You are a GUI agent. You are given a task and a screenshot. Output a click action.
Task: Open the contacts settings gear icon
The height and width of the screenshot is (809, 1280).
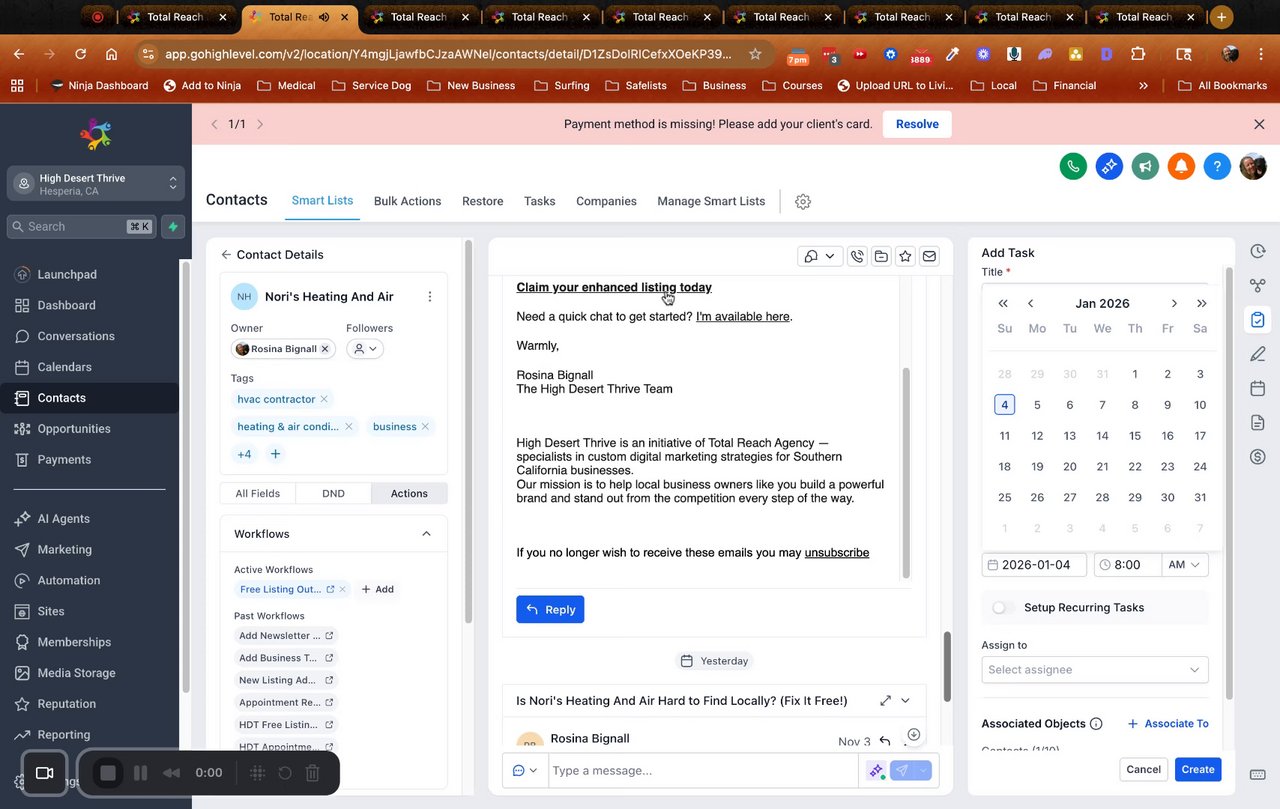803,201
